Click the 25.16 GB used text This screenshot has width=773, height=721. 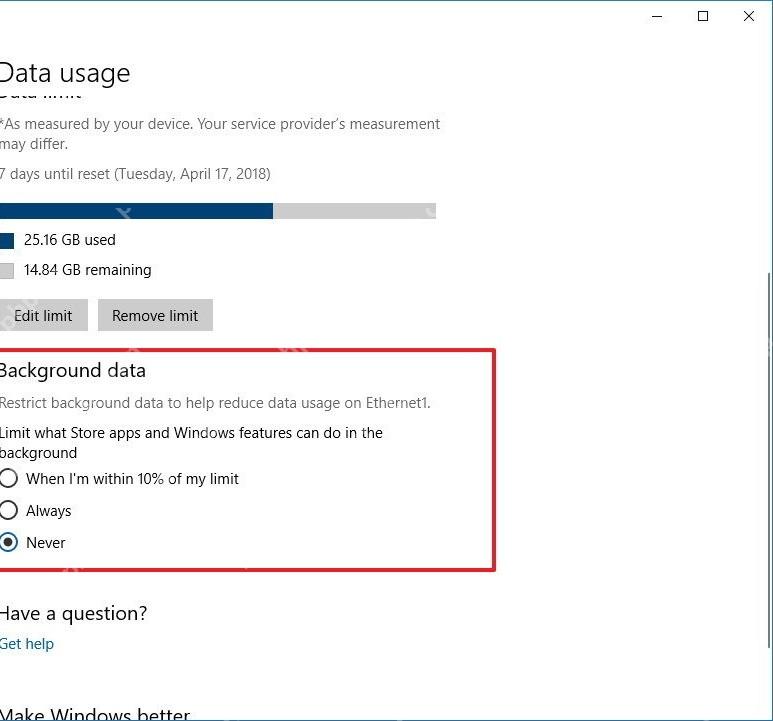click(70, 240)
